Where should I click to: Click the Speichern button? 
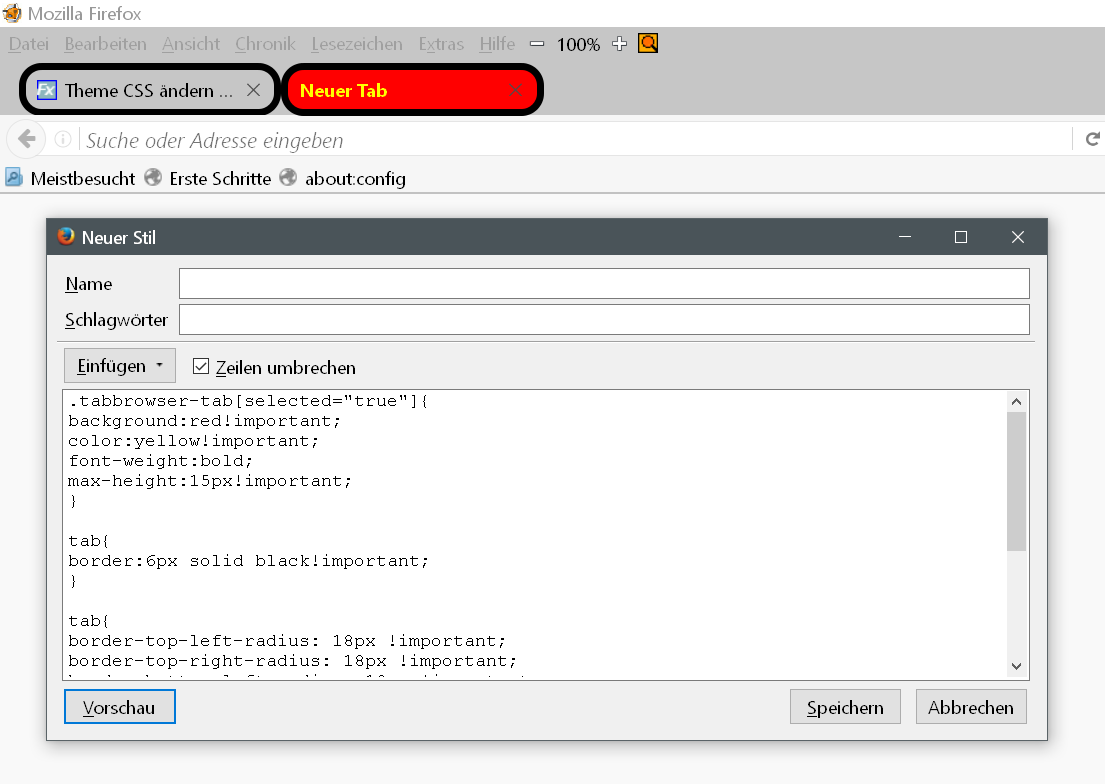point(845,707)
